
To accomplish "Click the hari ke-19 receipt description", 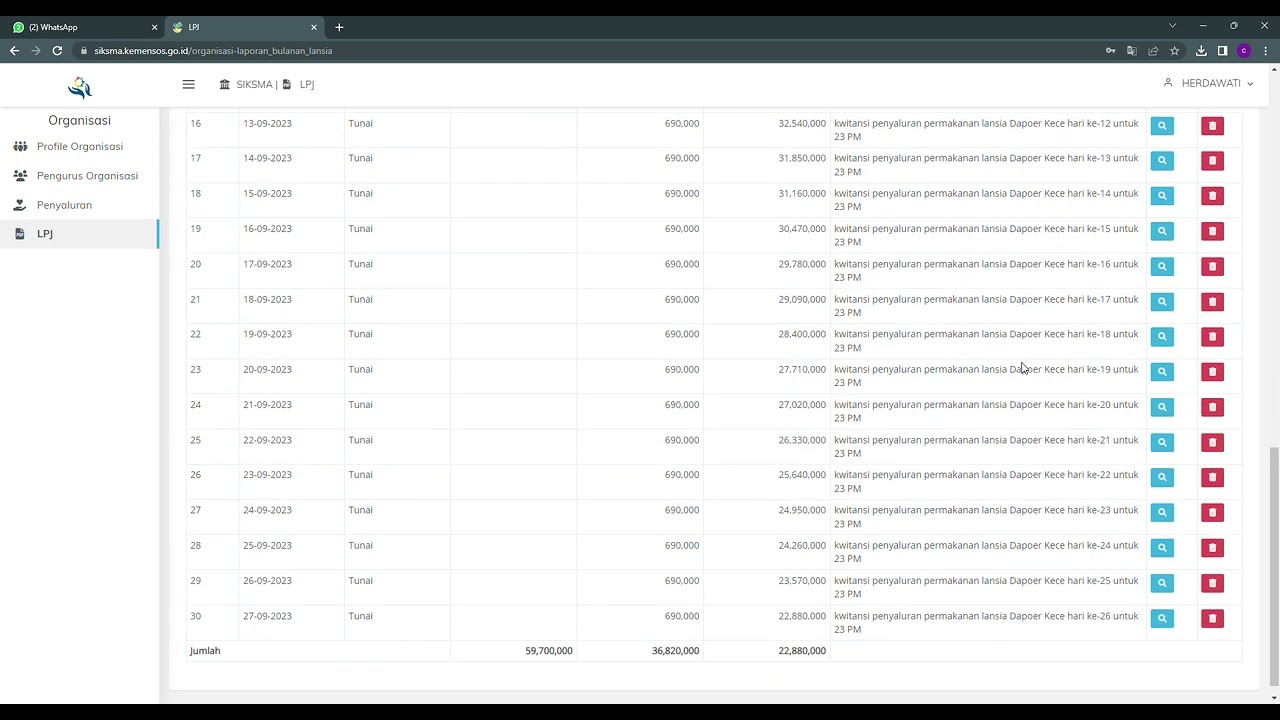I will pos(986,376).
